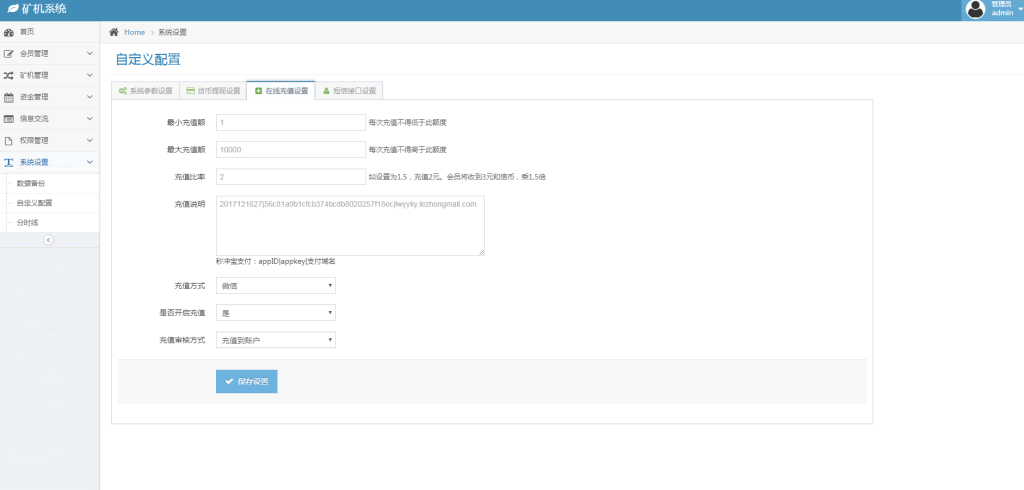The height and width of the screenshot is (490, 1024).
Task: Open the 是否开启充值 dropdown
Action: (x=275, y=313)
